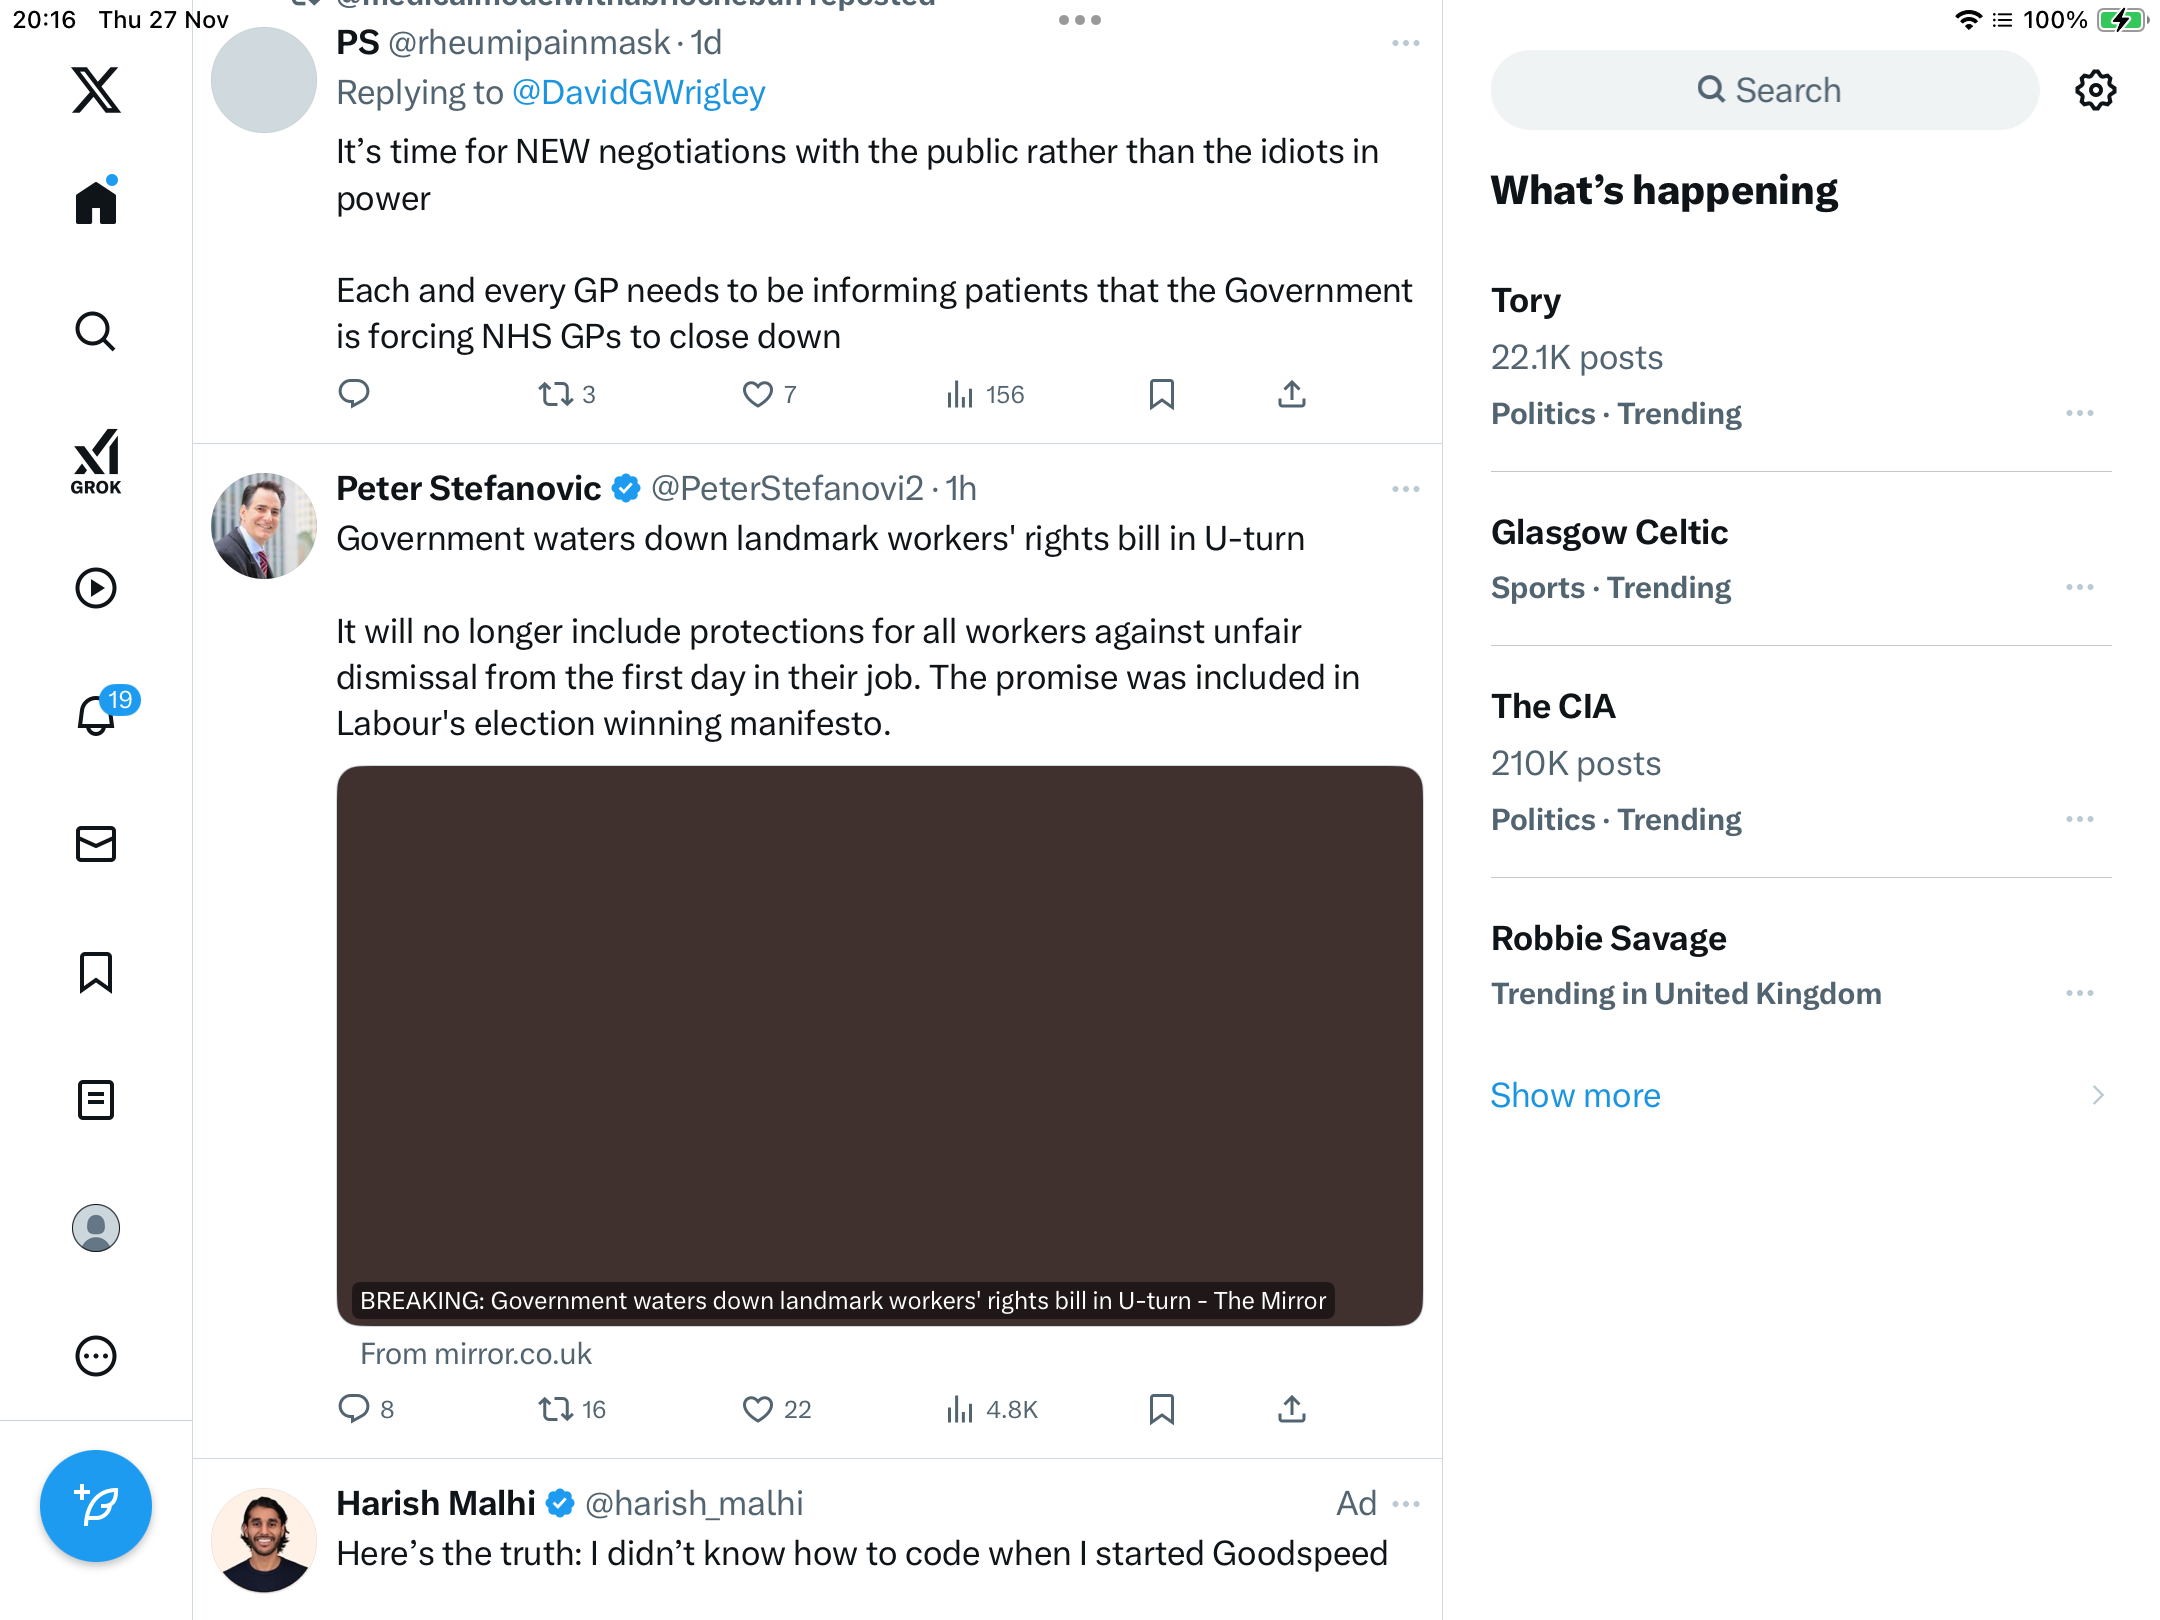Open Lists from the sidebar

point(96,1100)
